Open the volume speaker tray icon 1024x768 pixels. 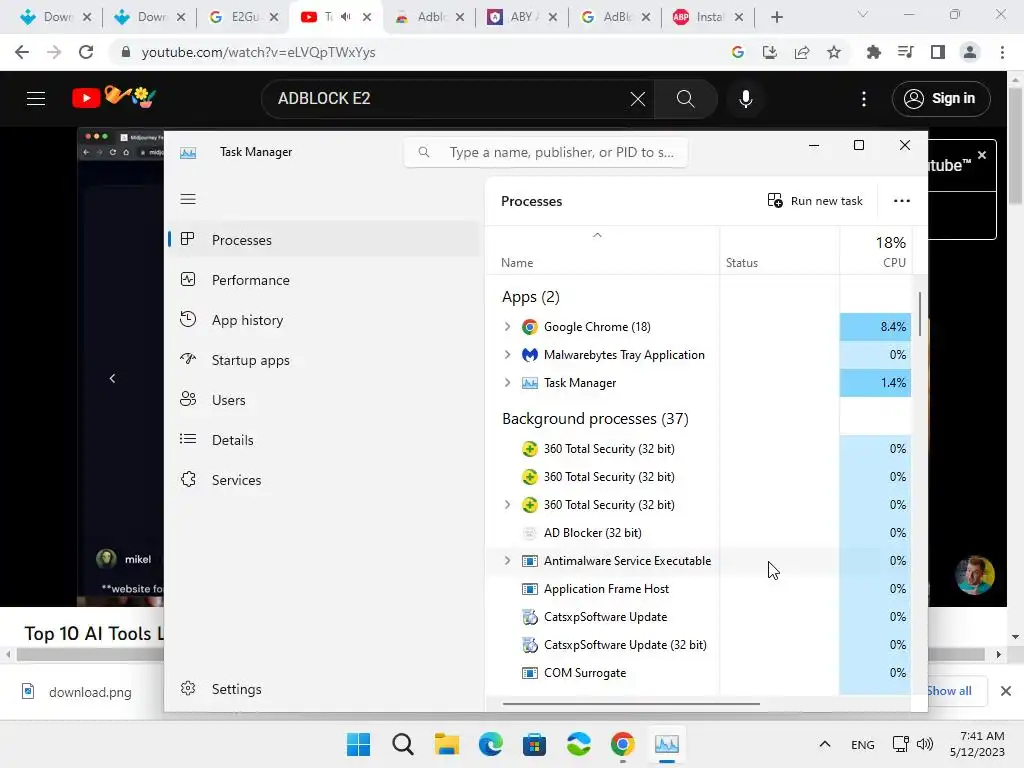[x=925, y=744]
